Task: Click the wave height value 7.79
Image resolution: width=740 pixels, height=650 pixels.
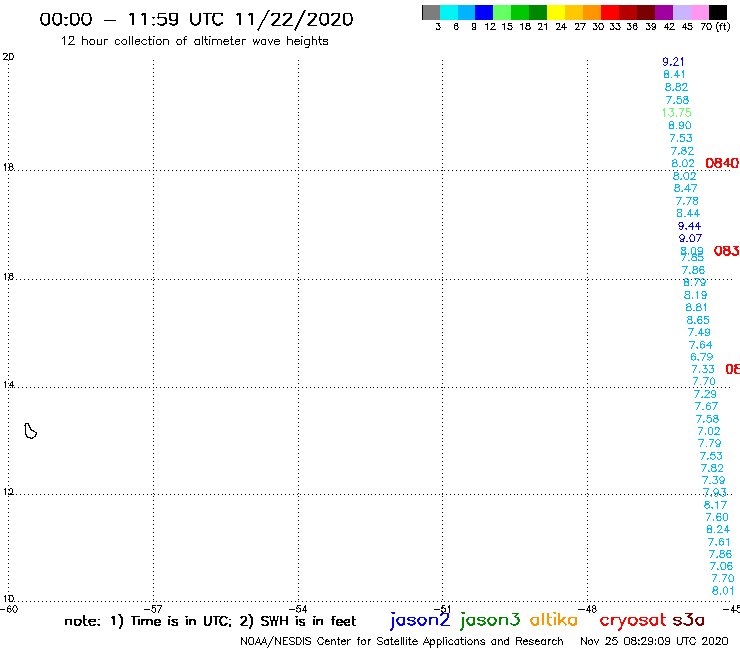Action: point(710,443)
